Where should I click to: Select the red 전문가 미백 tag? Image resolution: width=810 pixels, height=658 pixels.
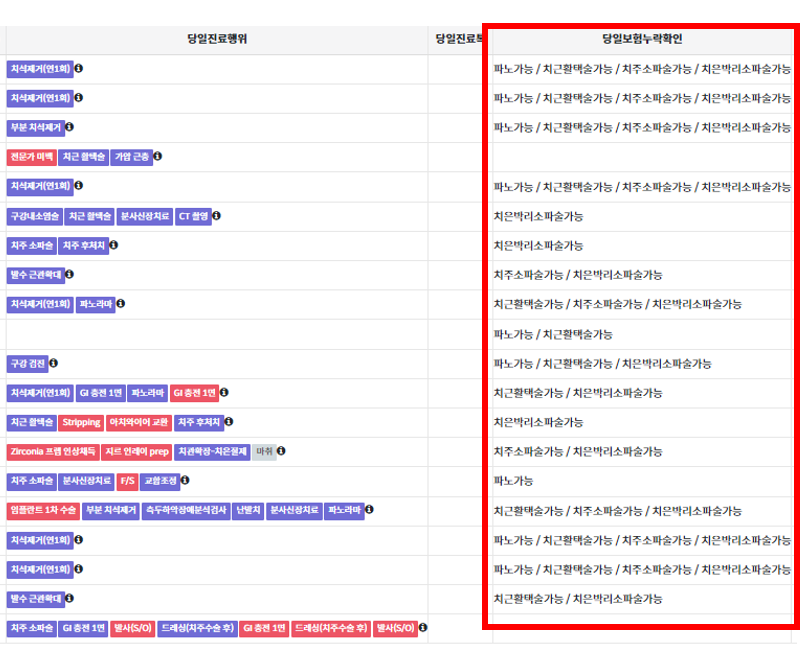pyautogui.click(x=31, y=157)
